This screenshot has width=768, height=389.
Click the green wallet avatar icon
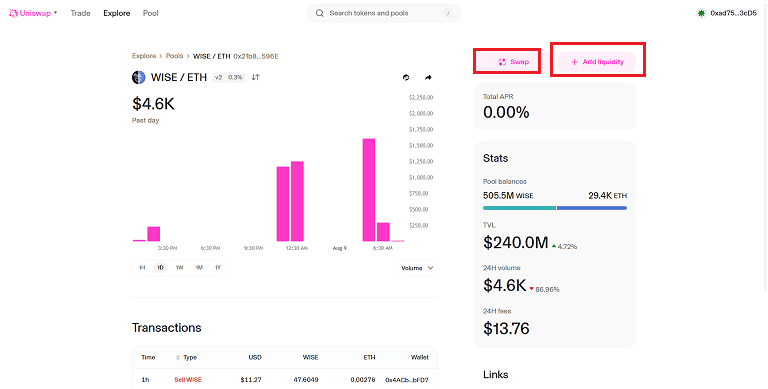point(701,13)
